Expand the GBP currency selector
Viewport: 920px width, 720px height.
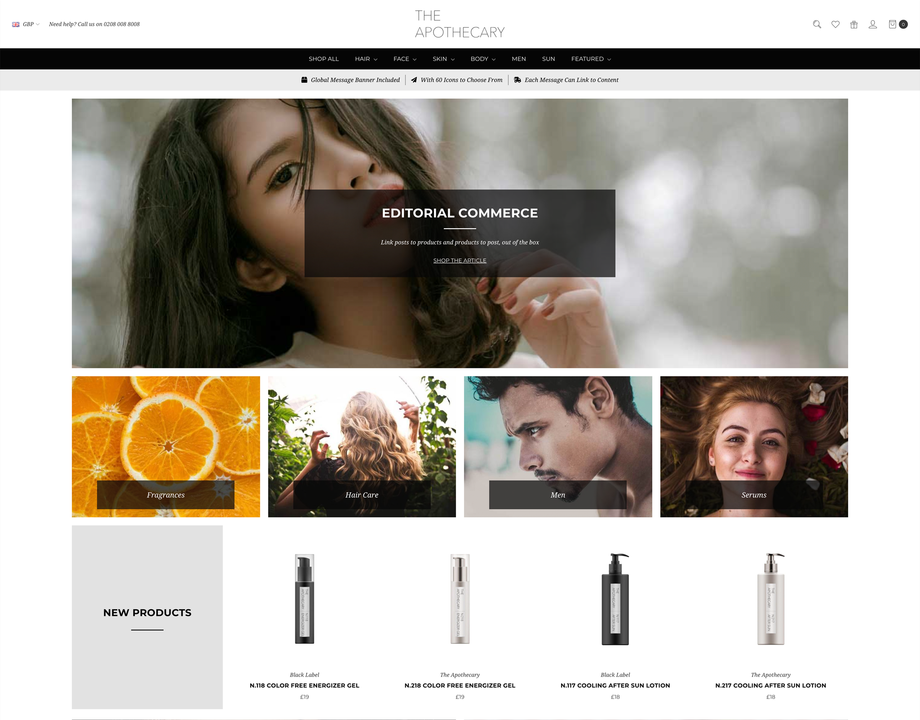[x=27, y=24]
